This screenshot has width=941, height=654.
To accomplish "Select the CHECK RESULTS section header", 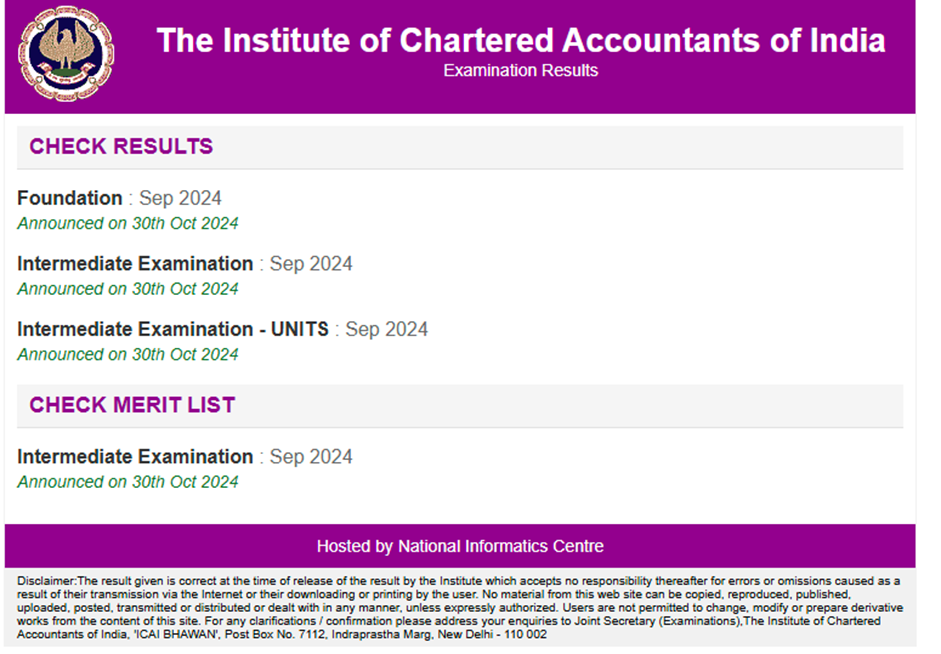I will [121, 147].
